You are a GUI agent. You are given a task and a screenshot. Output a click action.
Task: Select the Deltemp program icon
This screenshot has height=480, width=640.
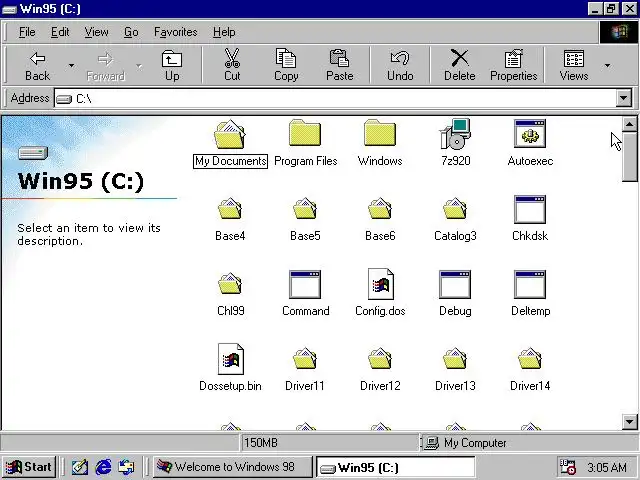(530, 284)
